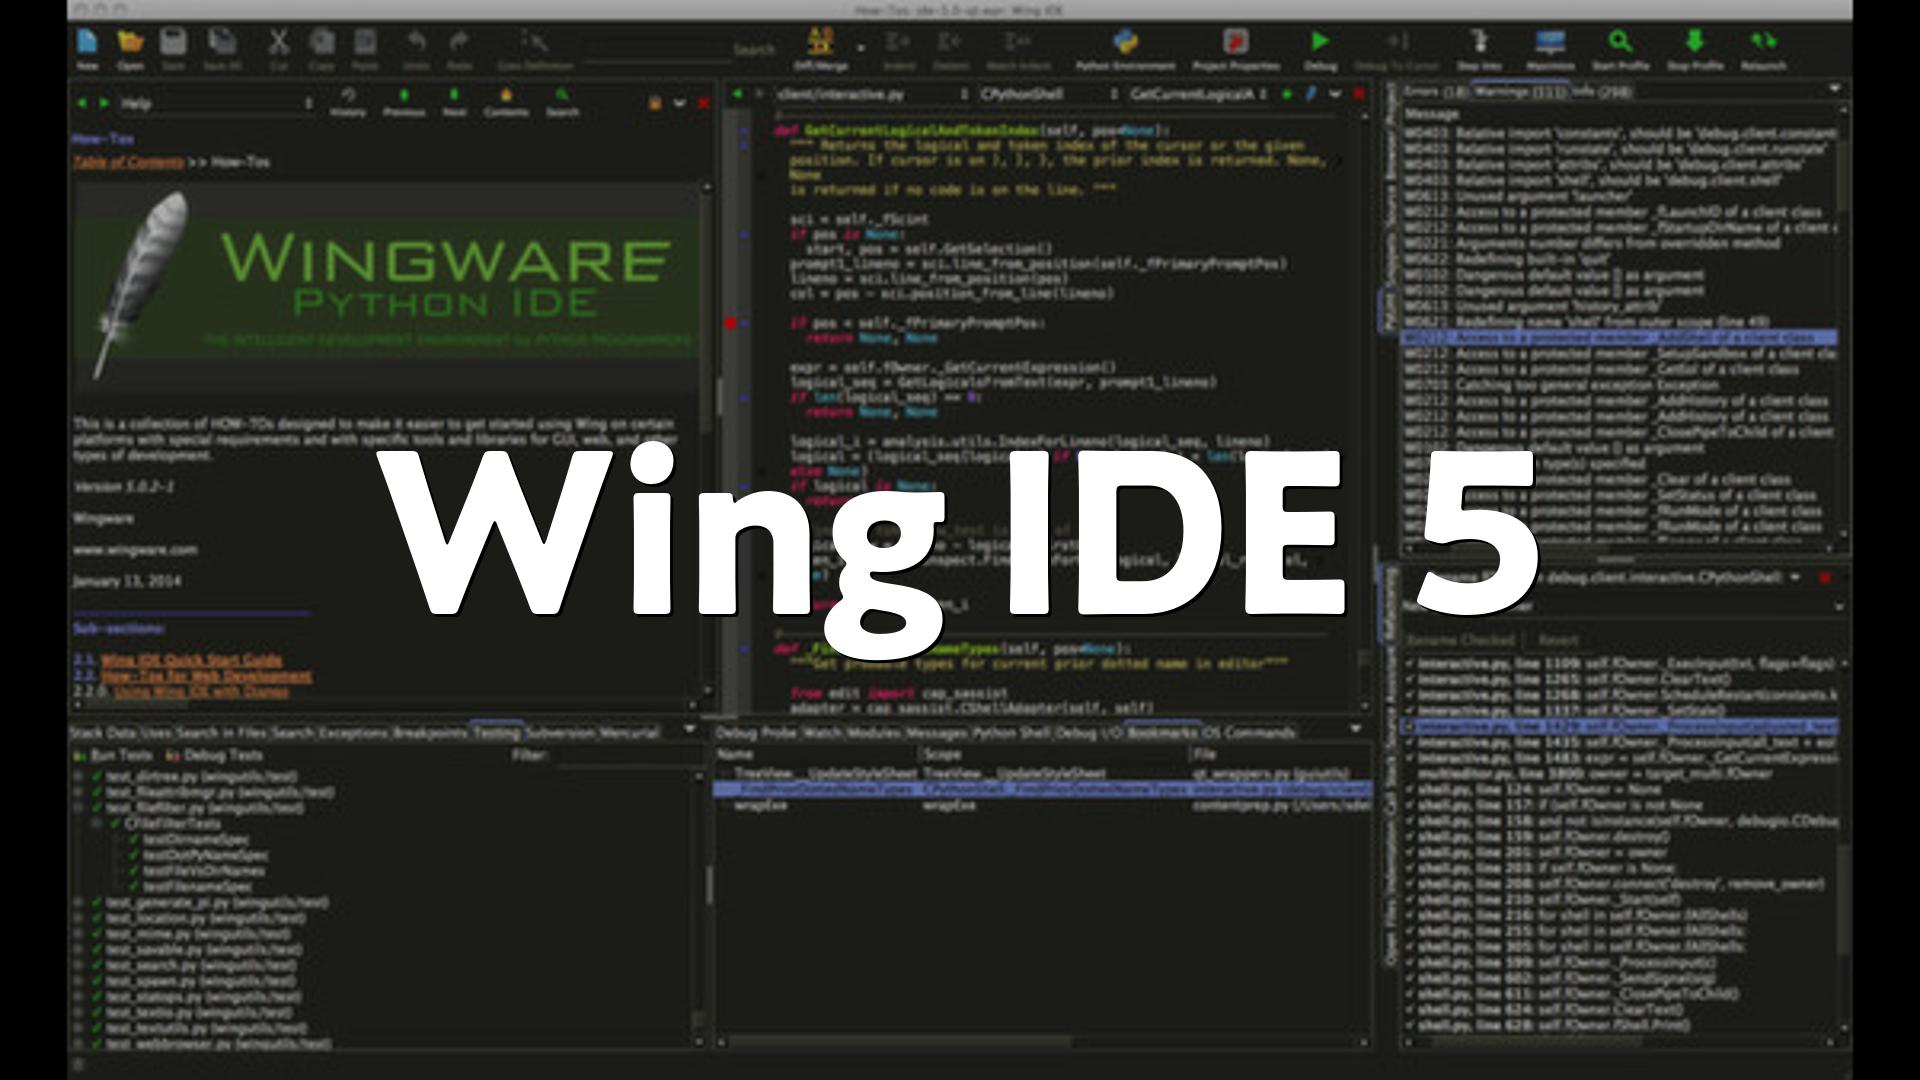Toggle the breakpoint marker in editor margin

tap(731, 323)
